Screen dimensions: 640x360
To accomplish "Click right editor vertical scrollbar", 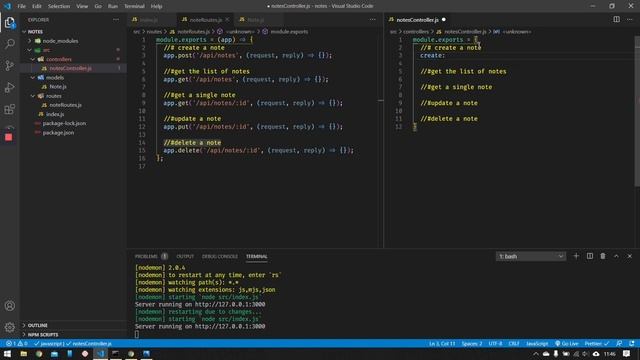I will (x=637, y=112).
